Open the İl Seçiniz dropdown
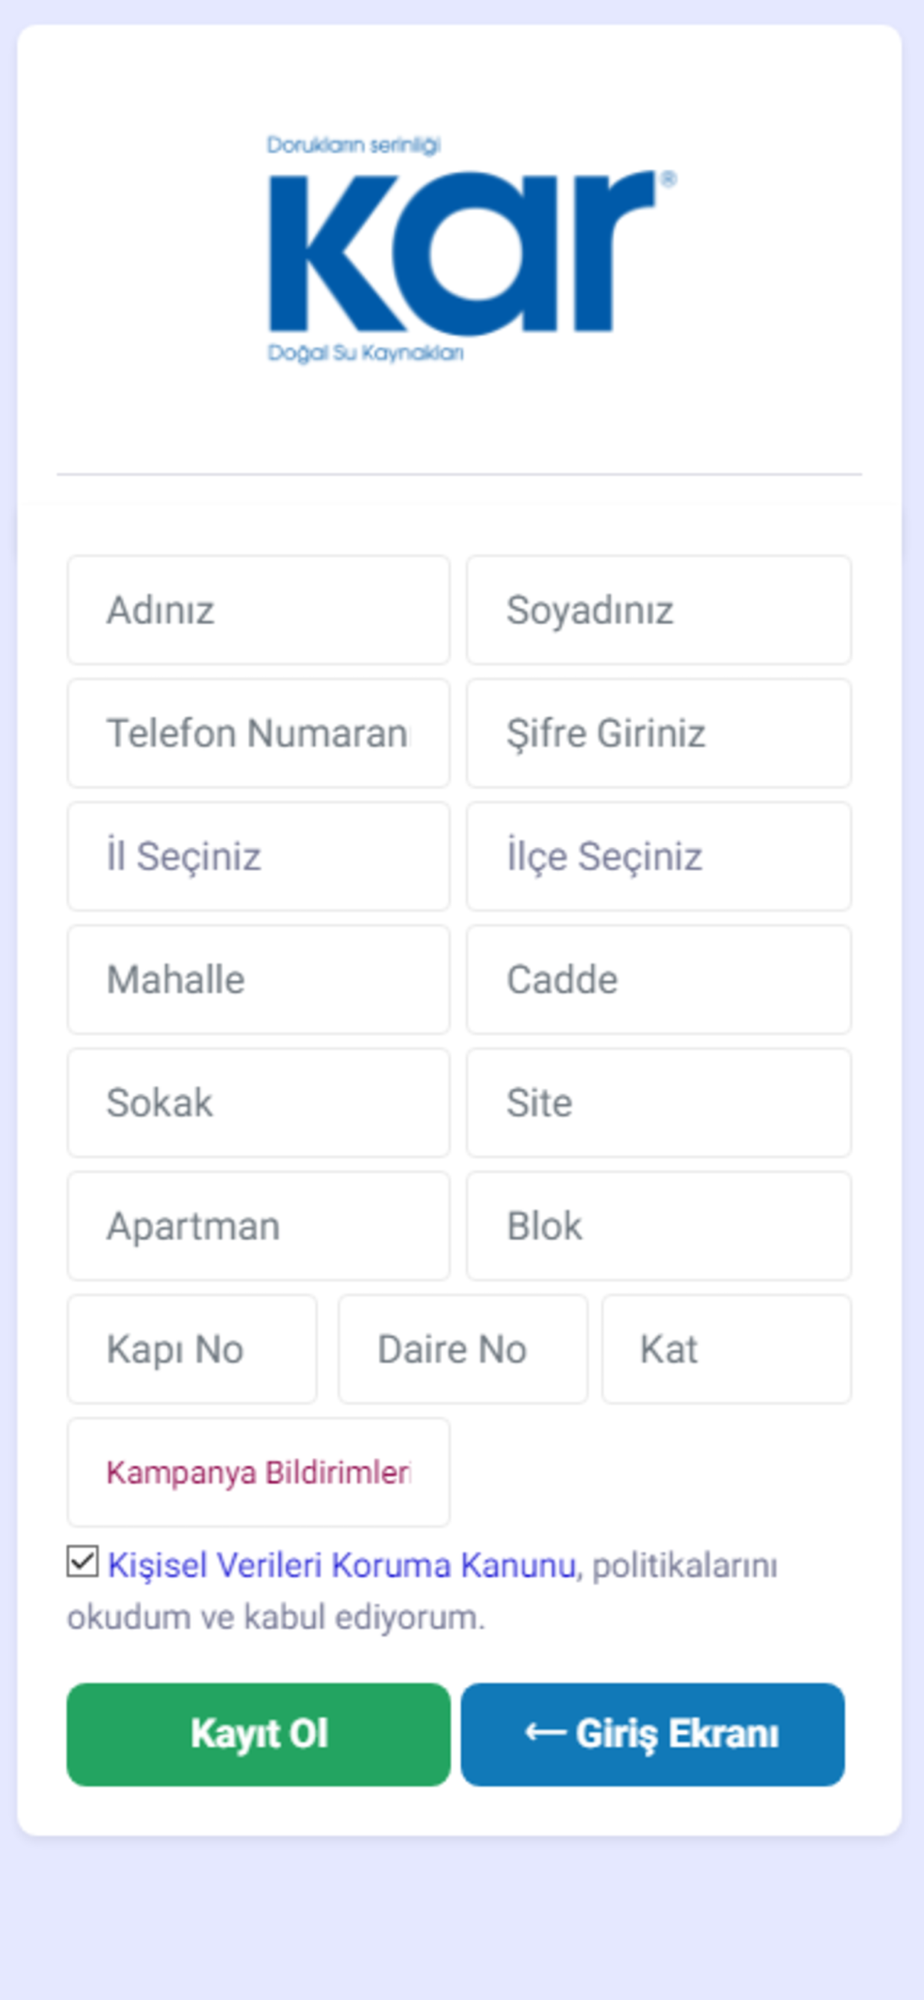The width and height of the screenshot is (924, 2000). [x=258, y=857]
